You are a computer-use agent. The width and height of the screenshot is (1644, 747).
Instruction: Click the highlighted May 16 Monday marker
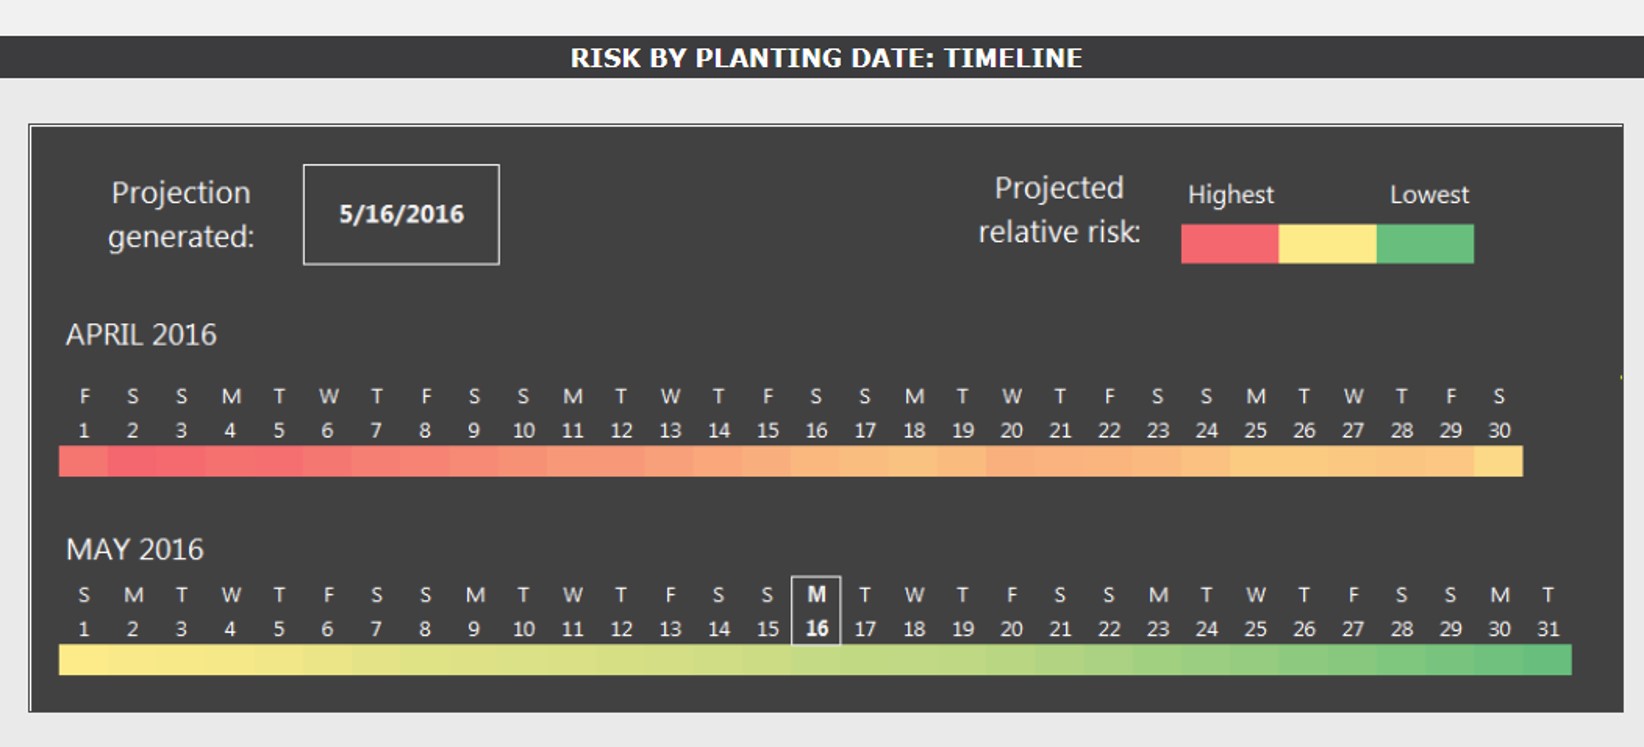point(816,610)
